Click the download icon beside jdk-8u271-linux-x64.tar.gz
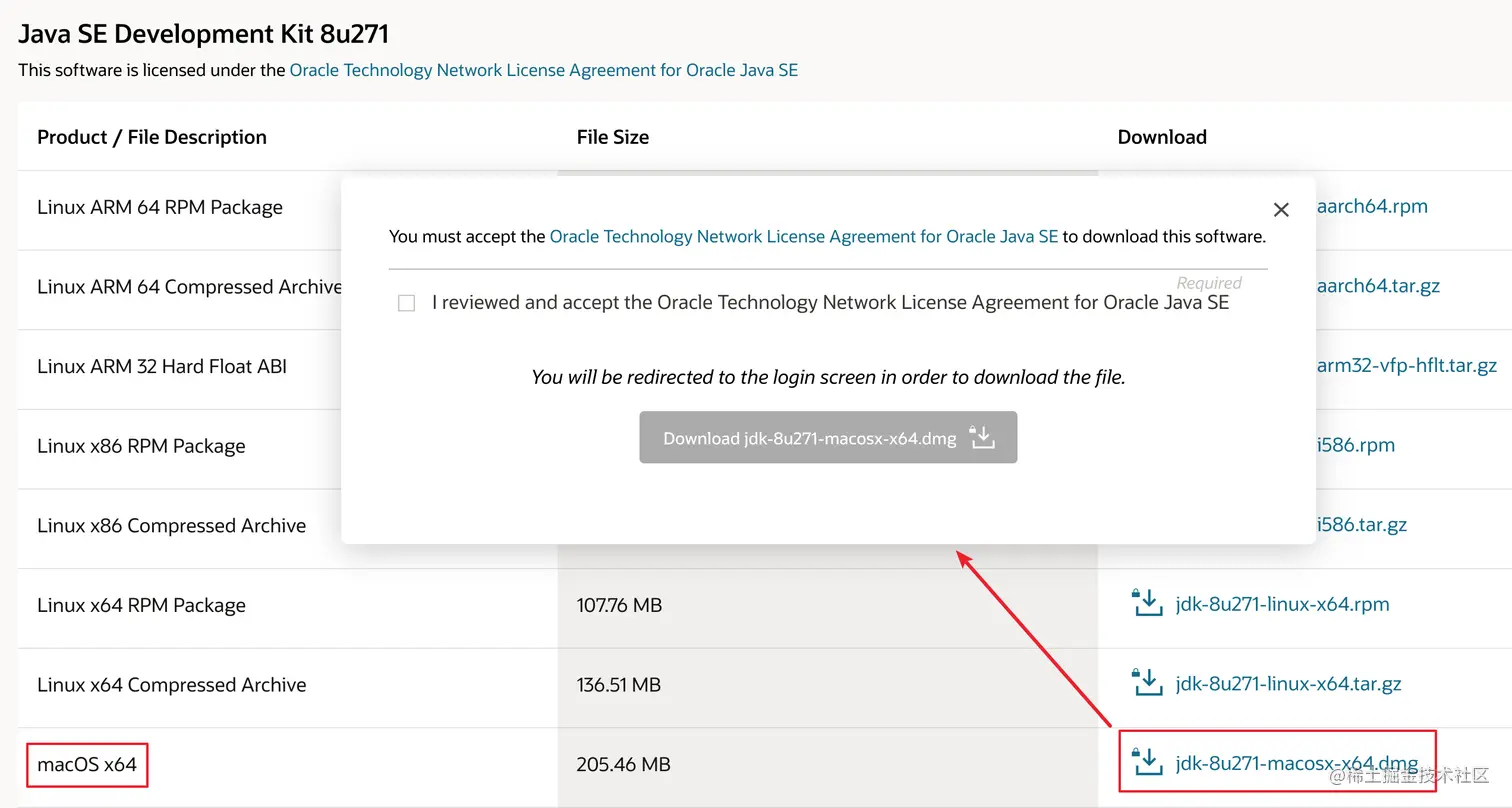The image size is (1512, 808). (x=1146, y=684)
